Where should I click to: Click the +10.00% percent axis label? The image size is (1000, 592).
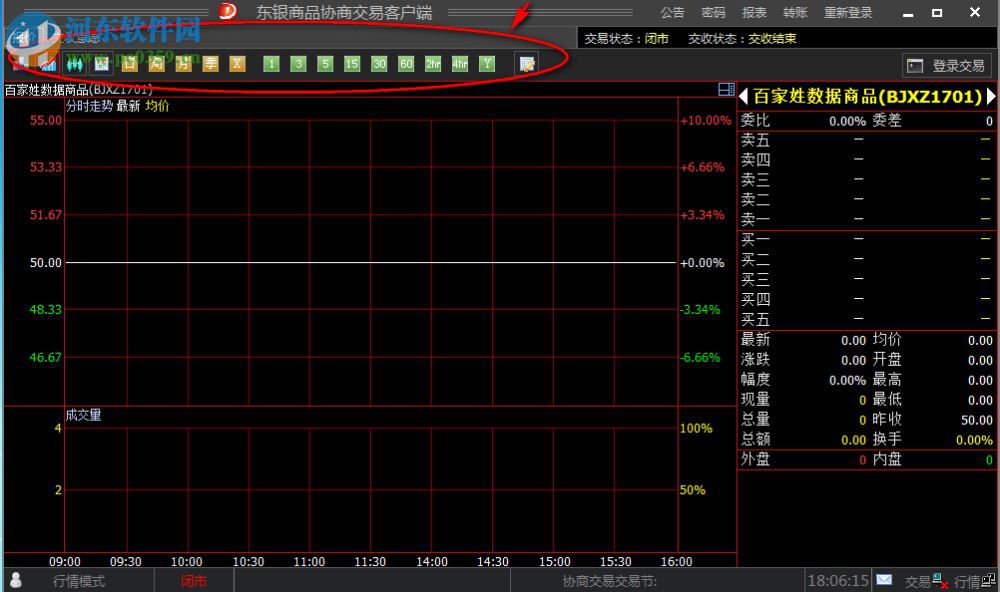click(705, 120)
